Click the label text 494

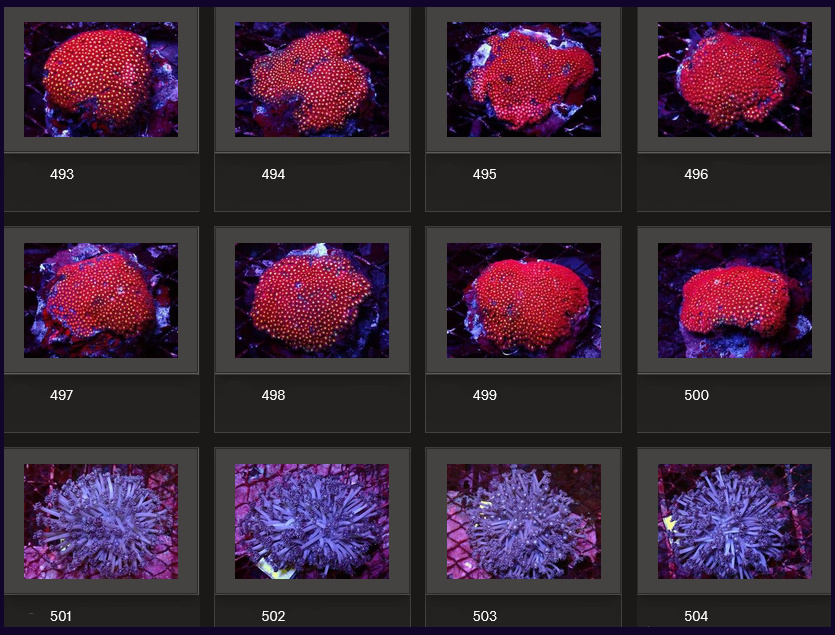coord(273,174)
